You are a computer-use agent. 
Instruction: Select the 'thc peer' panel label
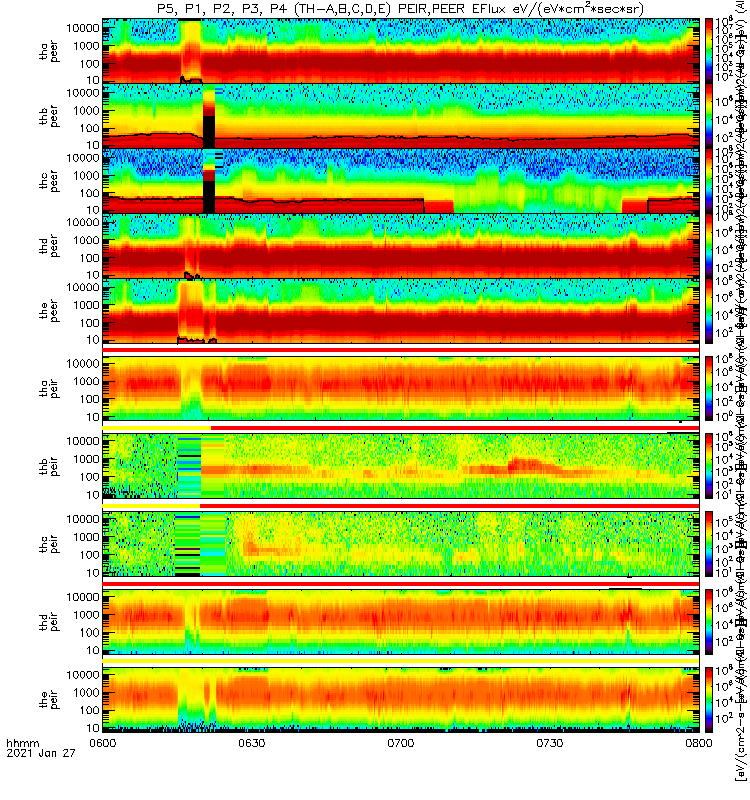pyautogui.click(x=48, y=181)
